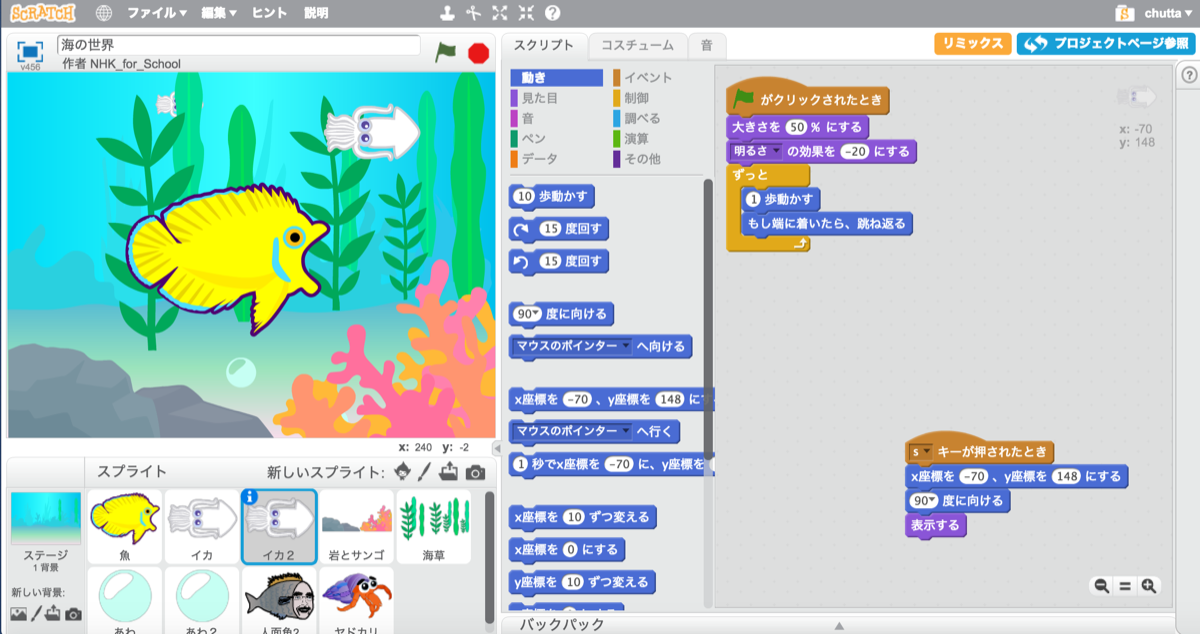Paint a new backdrop
The width and height of the screenshot is (1200, 634).
coord(36,613)
